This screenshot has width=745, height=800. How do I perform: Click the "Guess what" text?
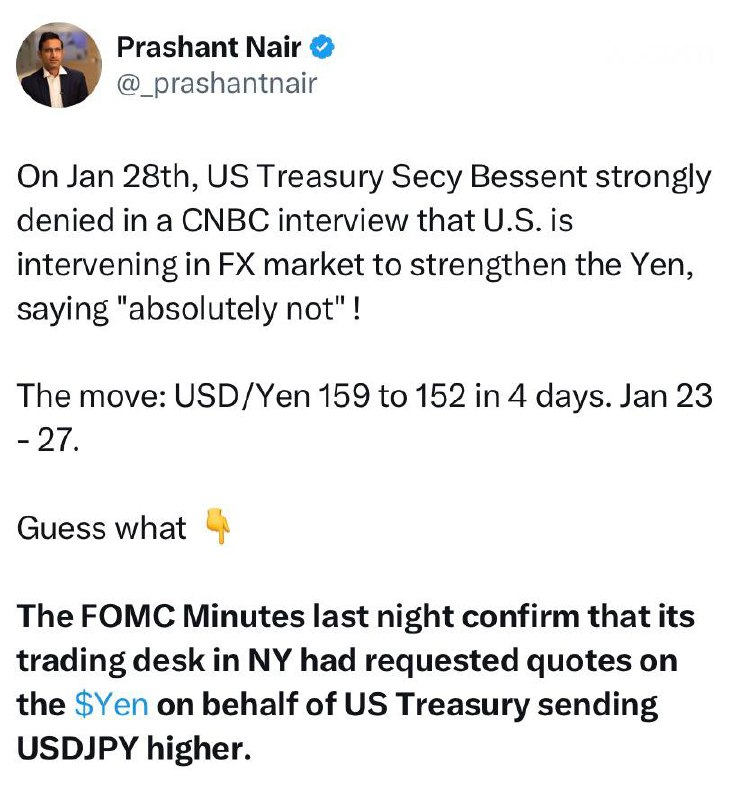click(x=101, y=527)
